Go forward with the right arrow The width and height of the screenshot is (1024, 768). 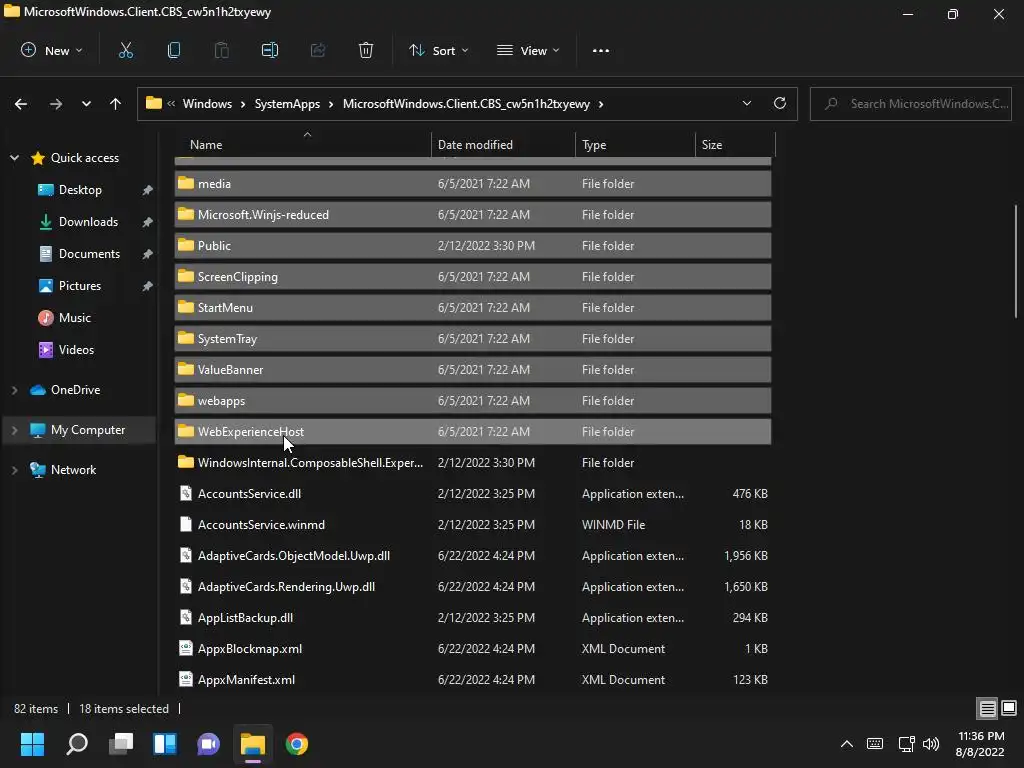56,104
